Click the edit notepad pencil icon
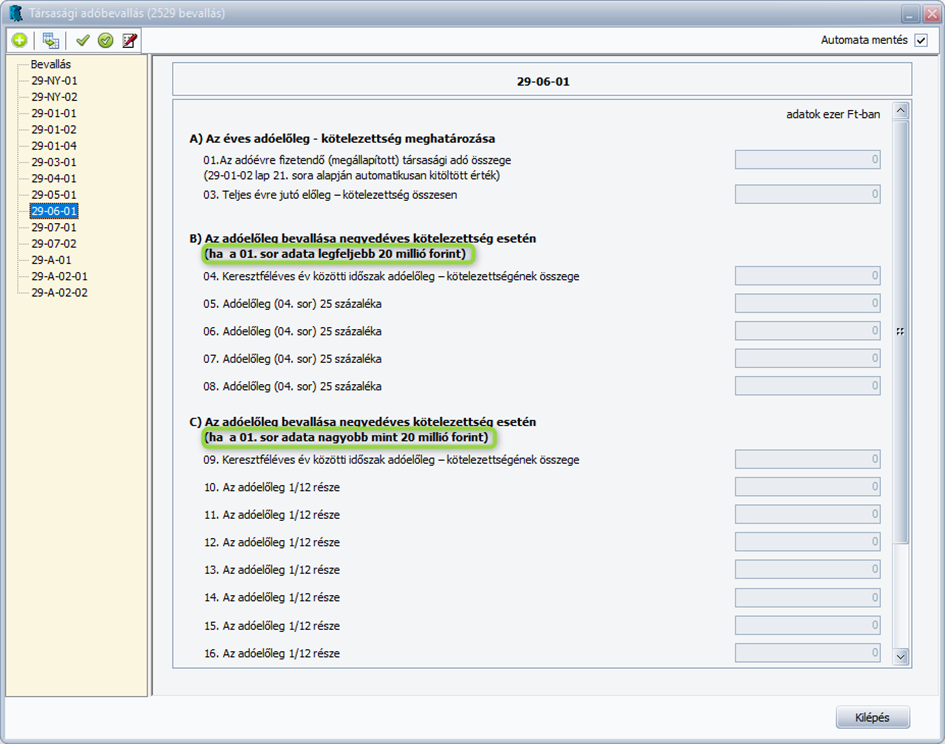Screen dimensions: 945x744 tap(129, 40)
